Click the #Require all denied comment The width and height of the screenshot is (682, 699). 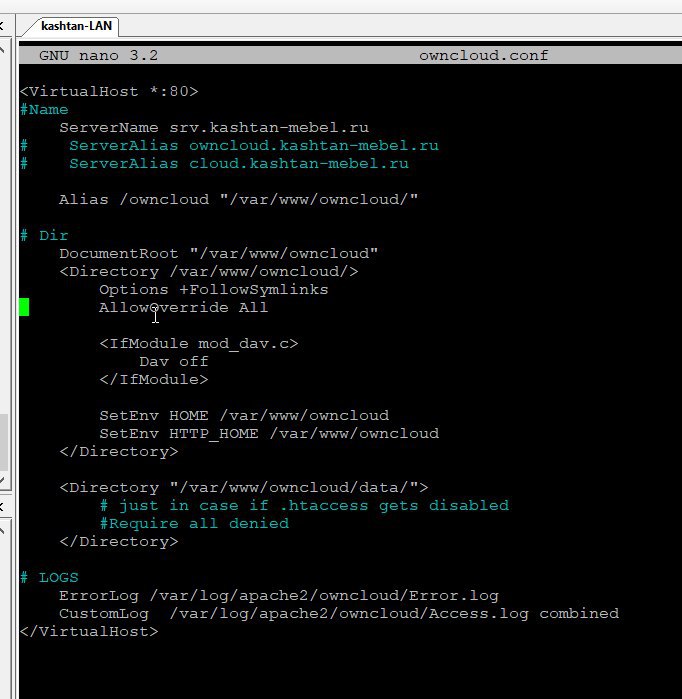194,523
